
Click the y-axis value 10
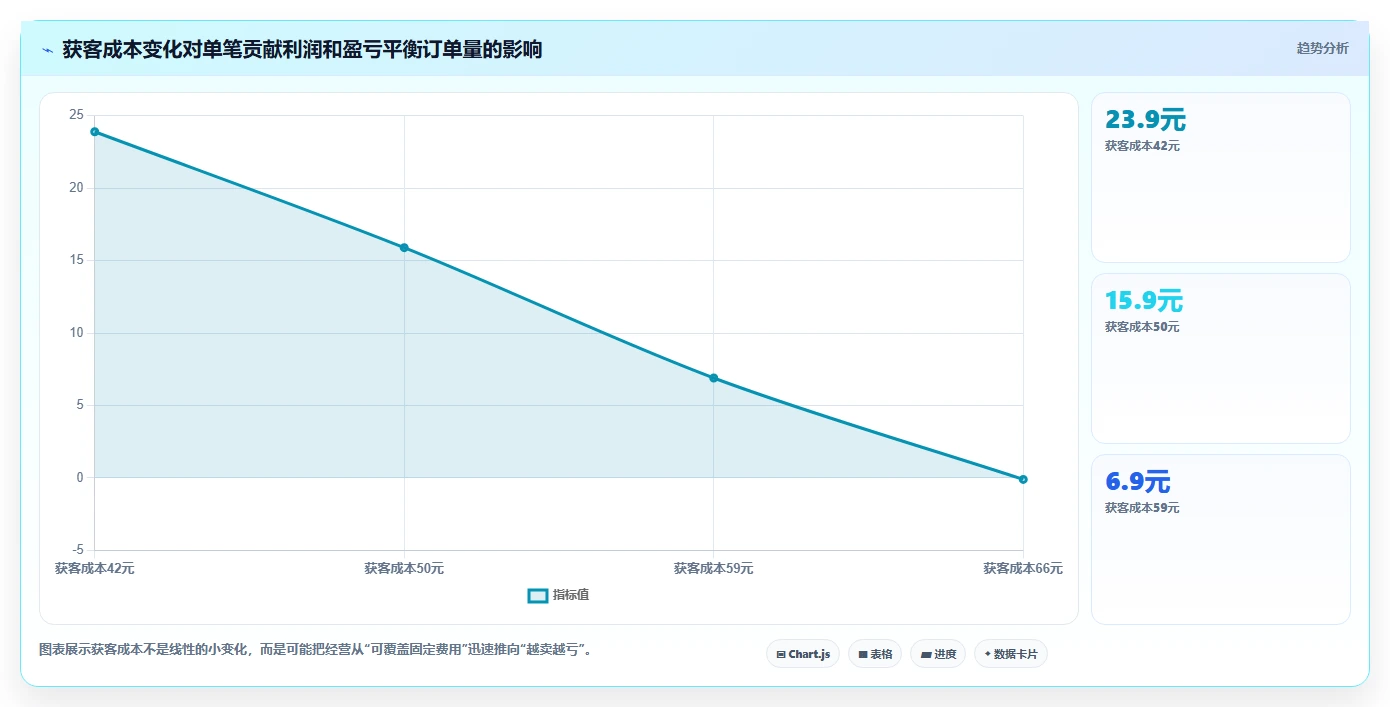point(76,333)
